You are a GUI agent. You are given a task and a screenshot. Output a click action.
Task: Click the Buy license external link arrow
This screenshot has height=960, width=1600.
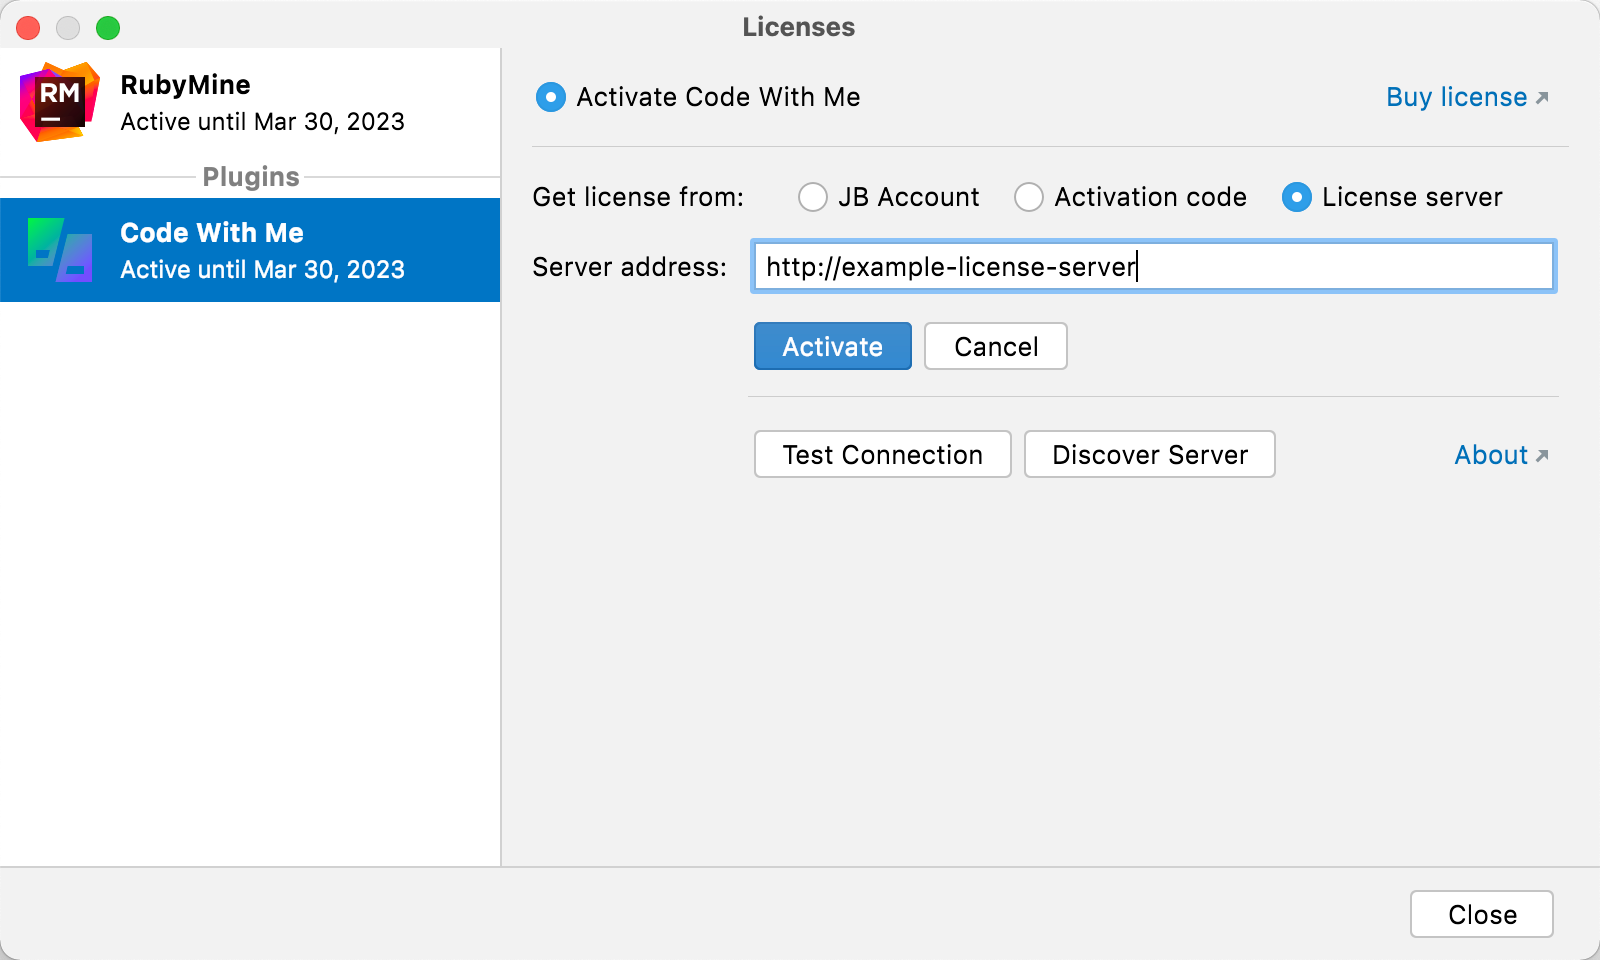pos(1541,96)
